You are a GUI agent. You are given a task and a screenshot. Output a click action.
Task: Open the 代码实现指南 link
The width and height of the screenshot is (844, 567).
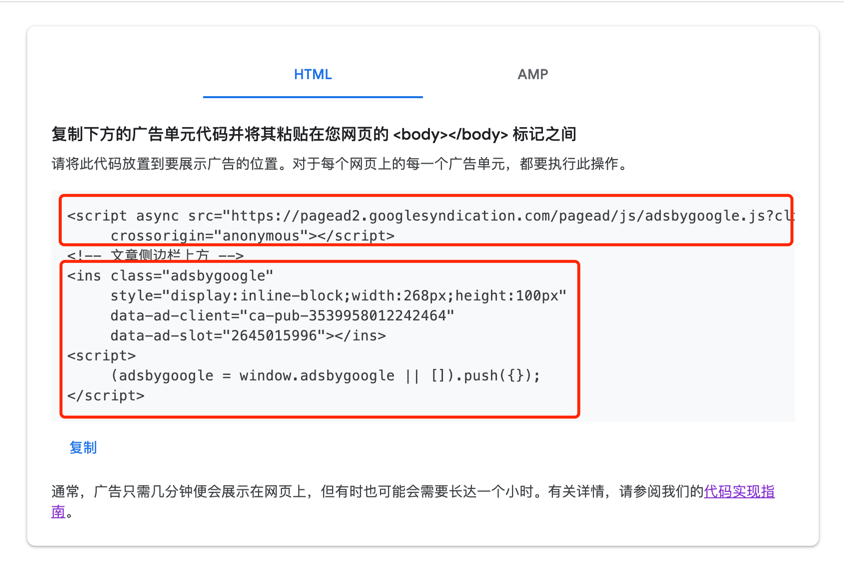click(x=739, y=492)
